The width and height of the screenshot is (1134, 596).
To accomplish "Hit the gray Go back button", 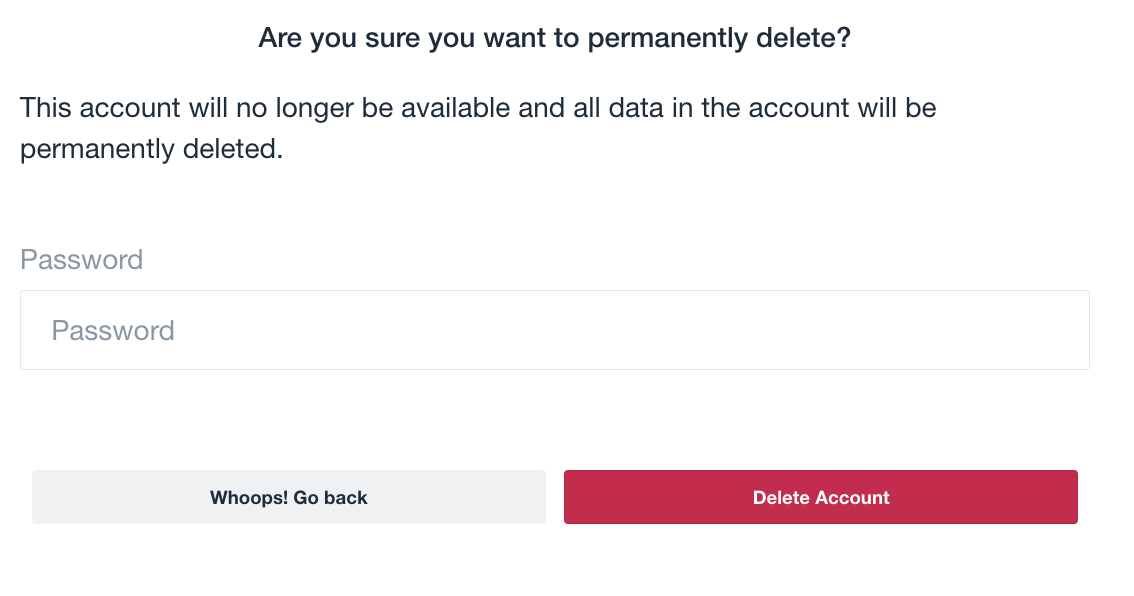I will tap(288, 497).
